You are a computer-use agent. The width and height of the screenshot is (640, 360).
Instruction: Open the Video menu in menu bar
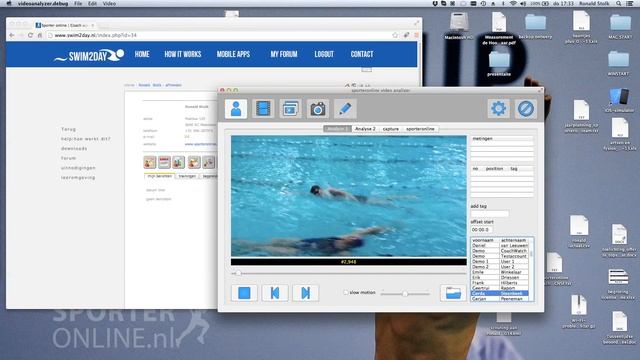(109, 3)
